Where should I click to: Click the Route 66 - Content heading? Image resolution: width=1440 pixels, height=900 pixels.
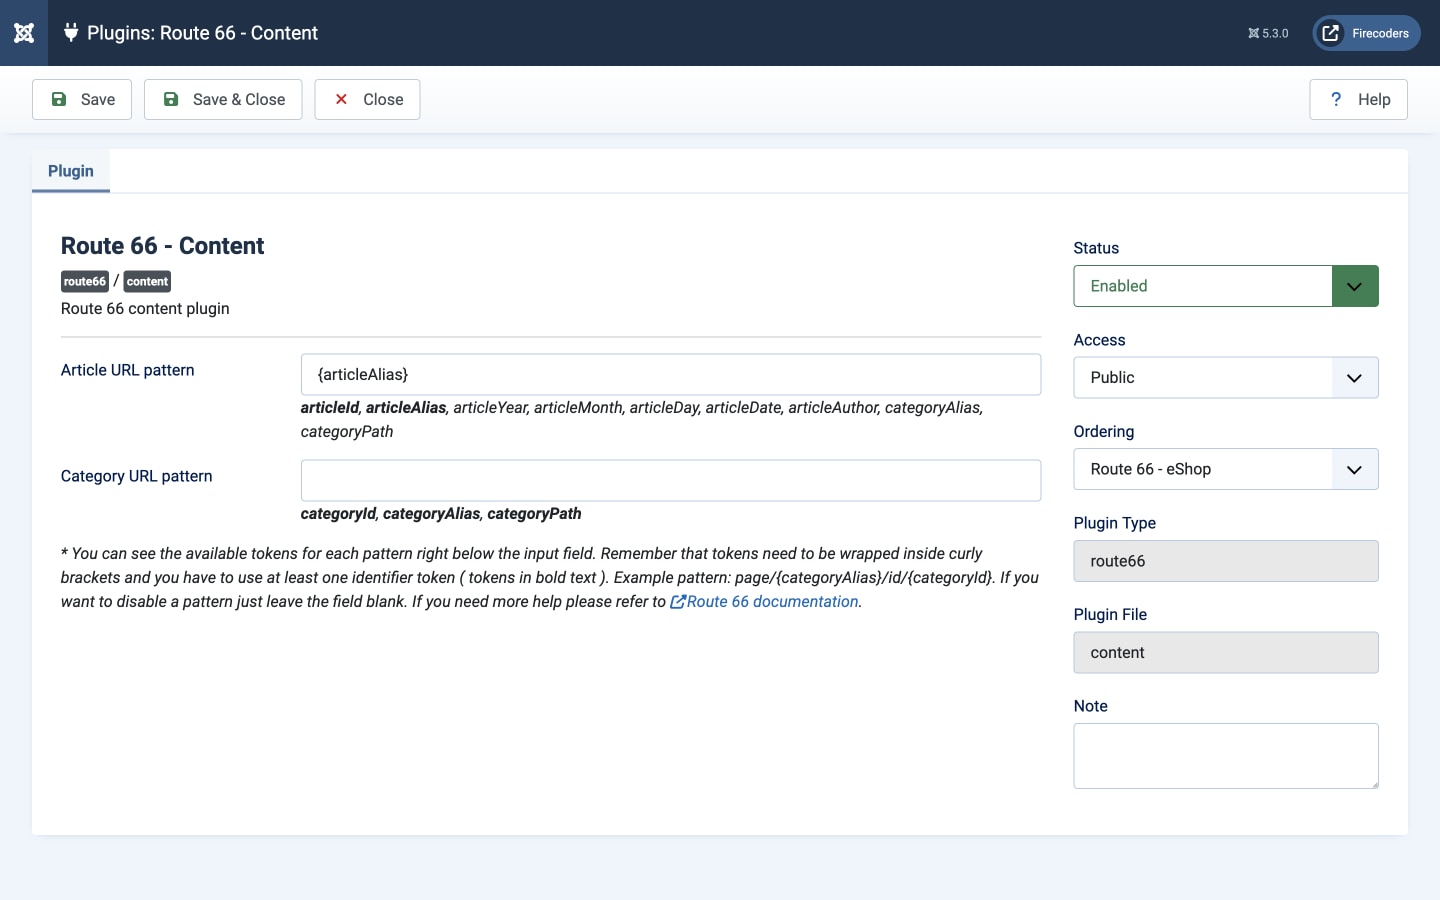pos(162,246)
